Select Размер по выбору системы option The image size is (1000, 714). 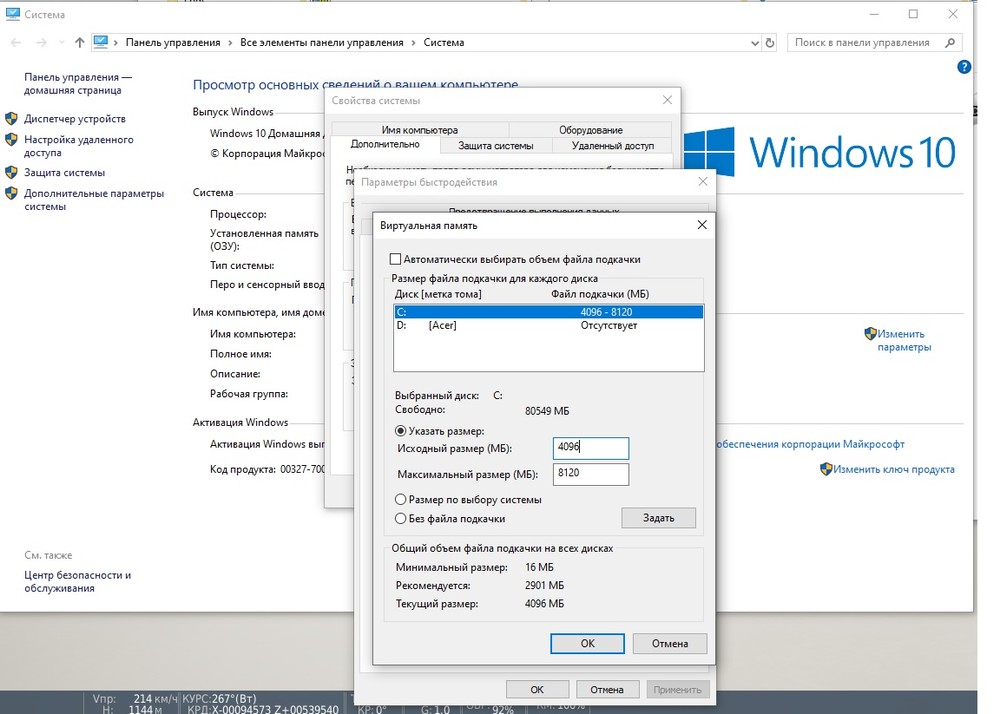click(401, 499)
